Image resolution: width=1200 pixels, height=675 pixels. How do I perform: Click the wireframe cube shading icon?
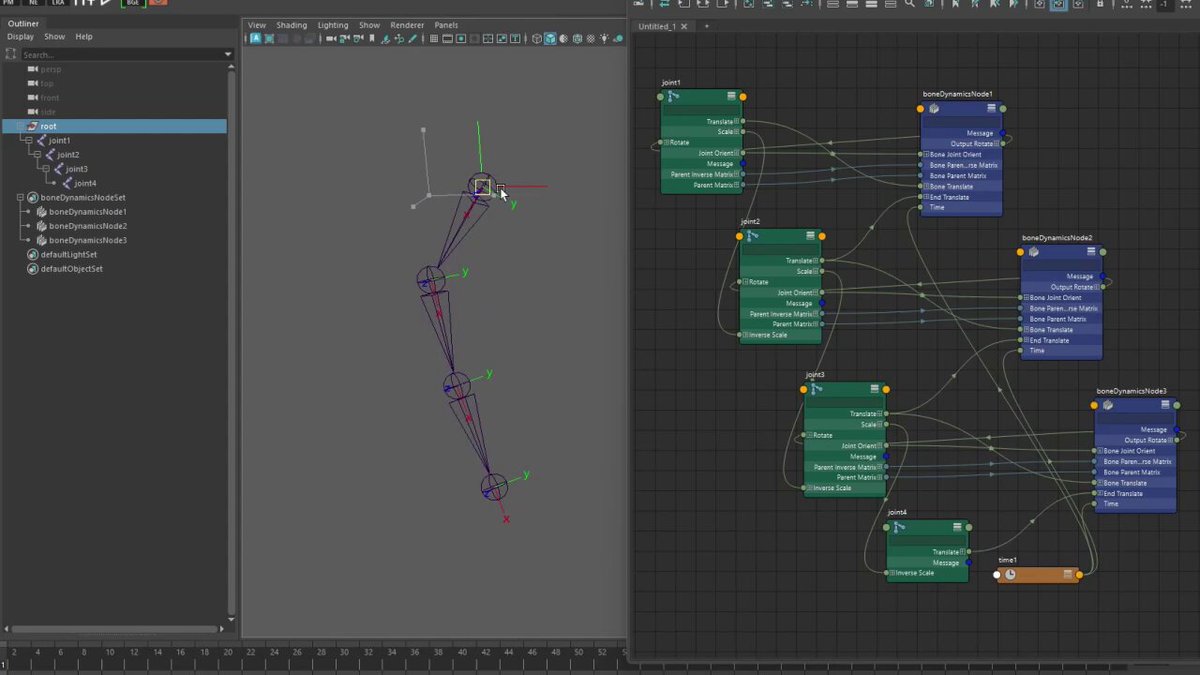[537, 39]
